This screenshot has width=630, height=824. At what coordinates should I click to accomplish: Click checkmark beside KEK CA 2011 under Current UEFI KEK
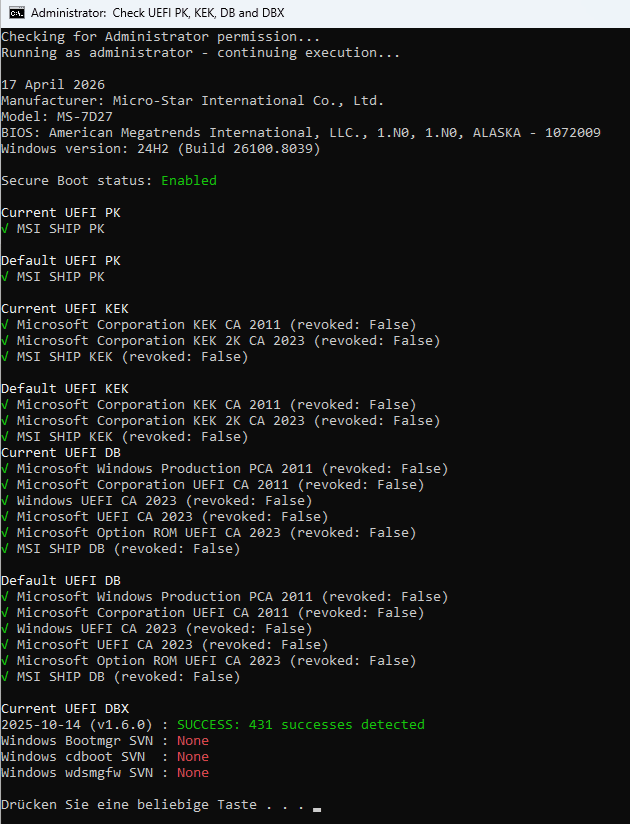(5, 325)
